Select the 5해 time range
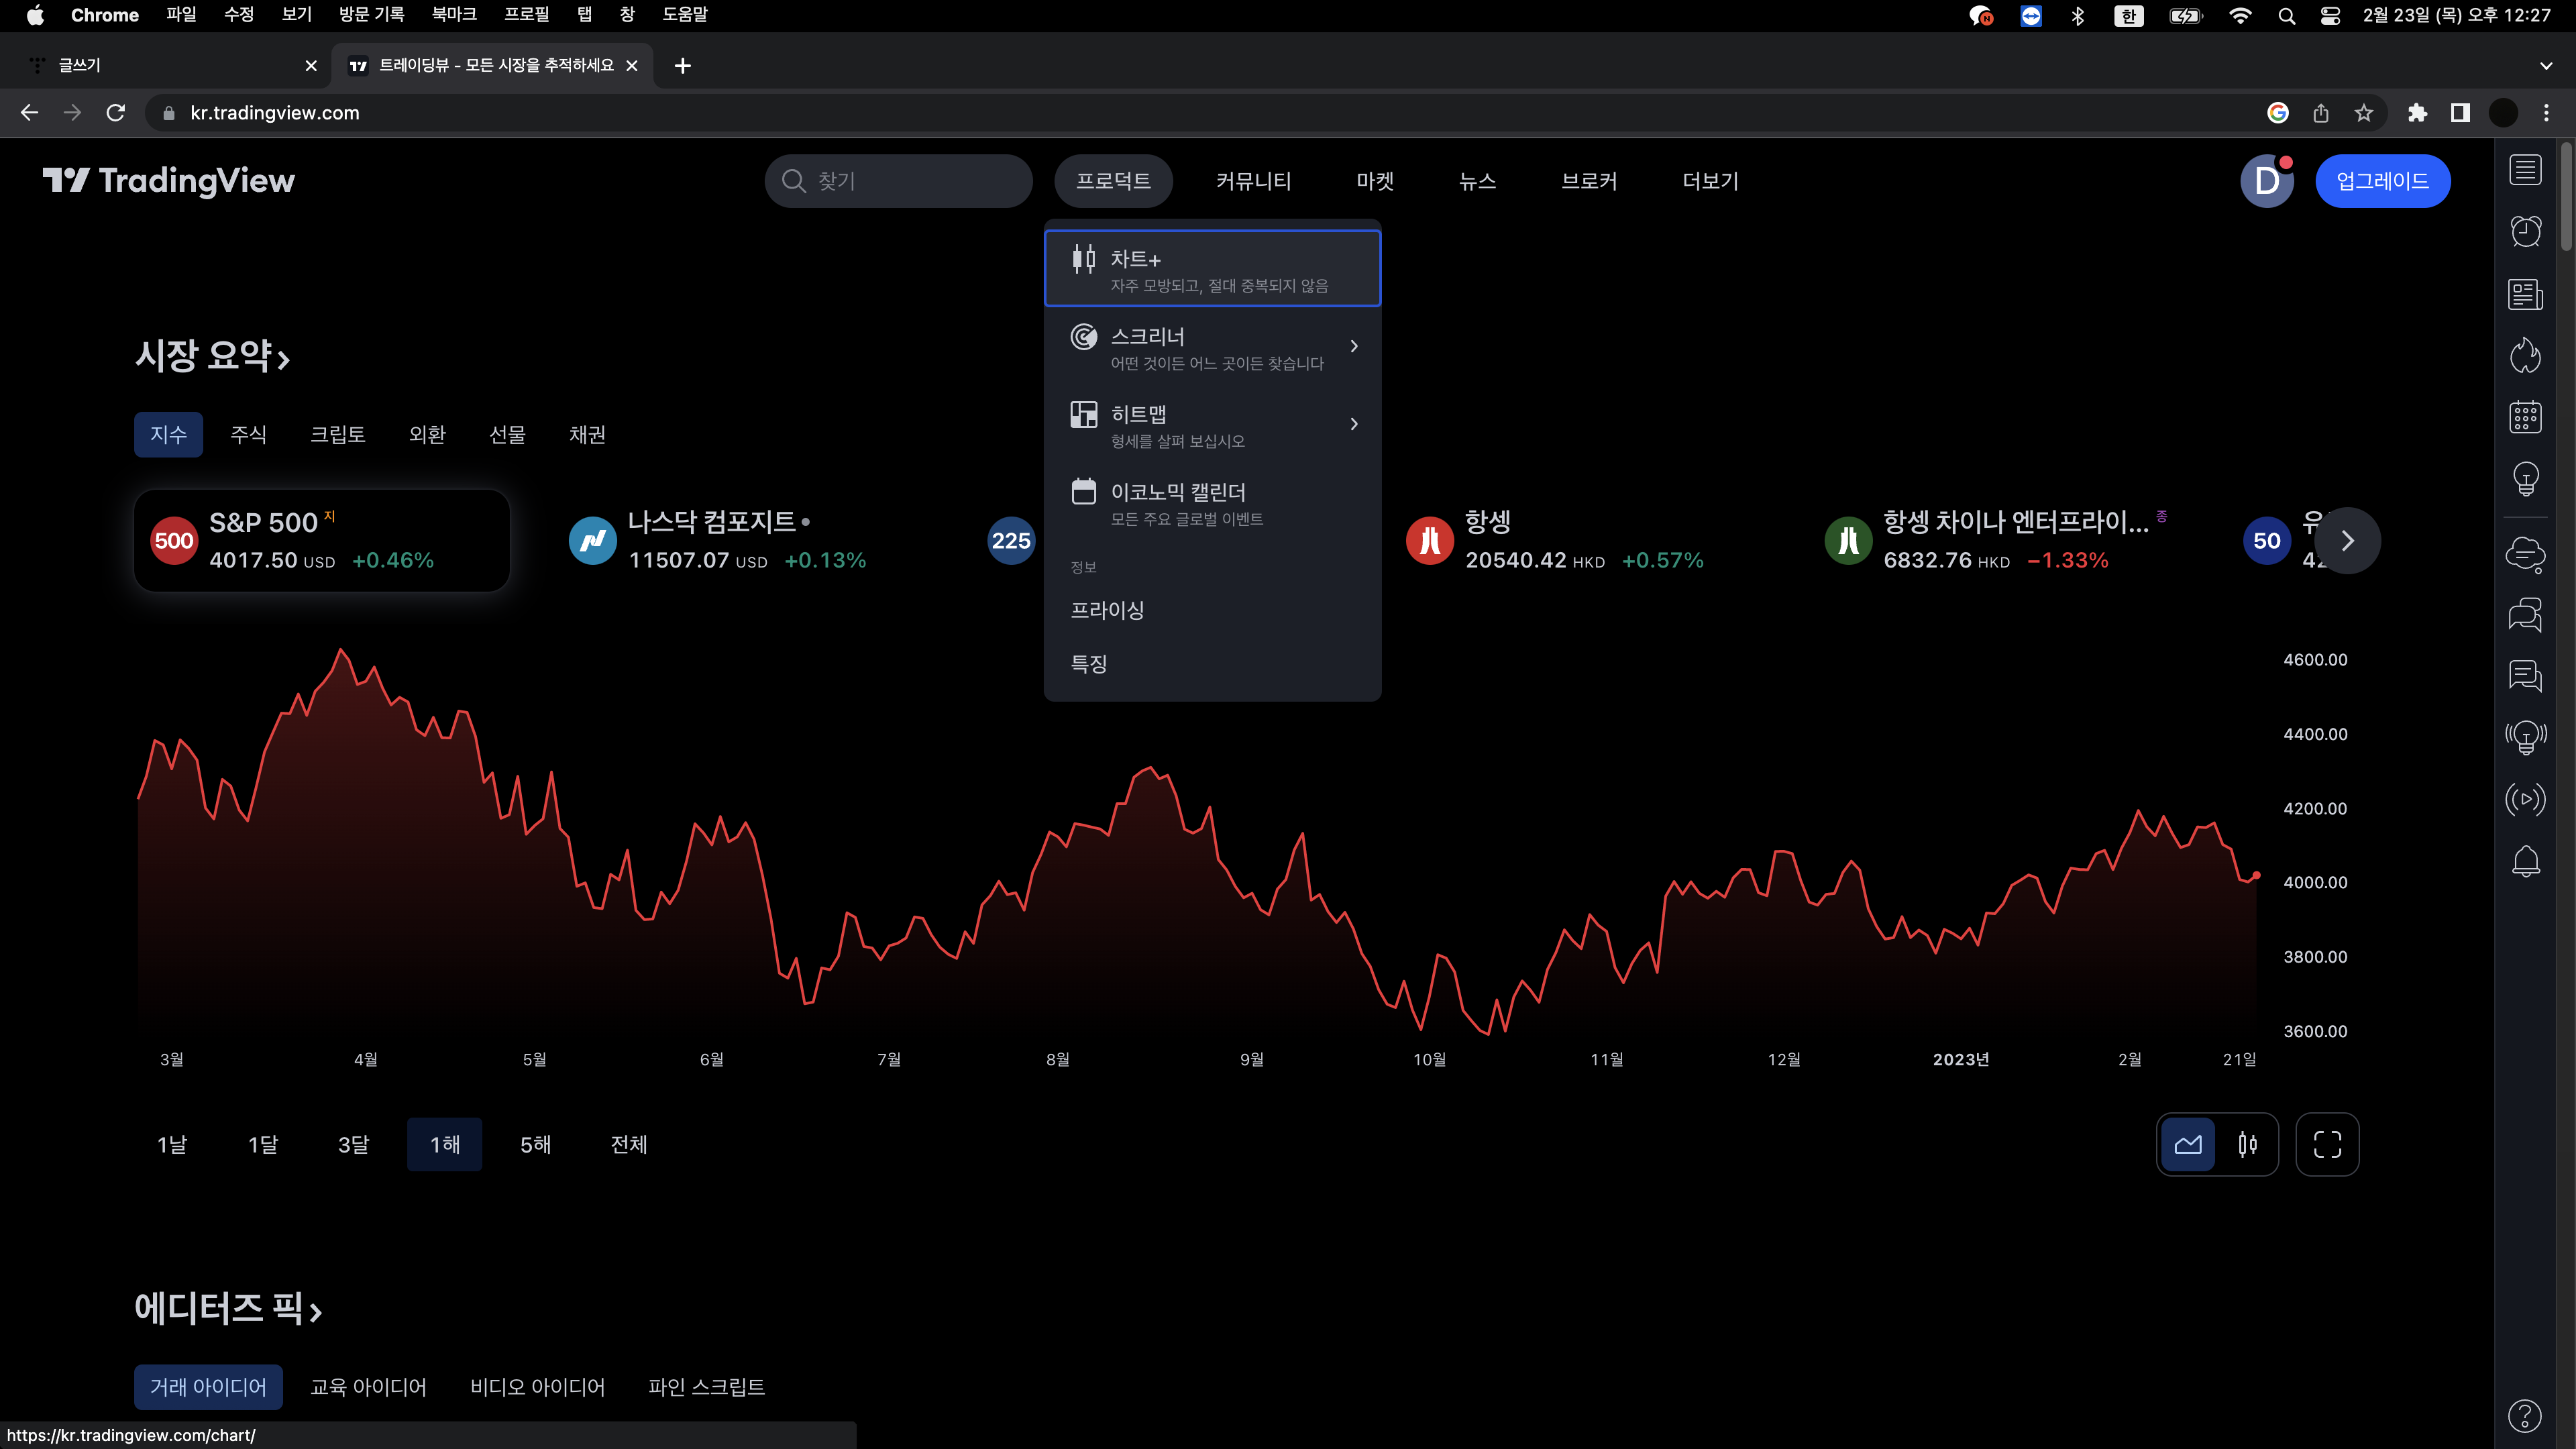 pyautogui.click(x=535, y=1144)
